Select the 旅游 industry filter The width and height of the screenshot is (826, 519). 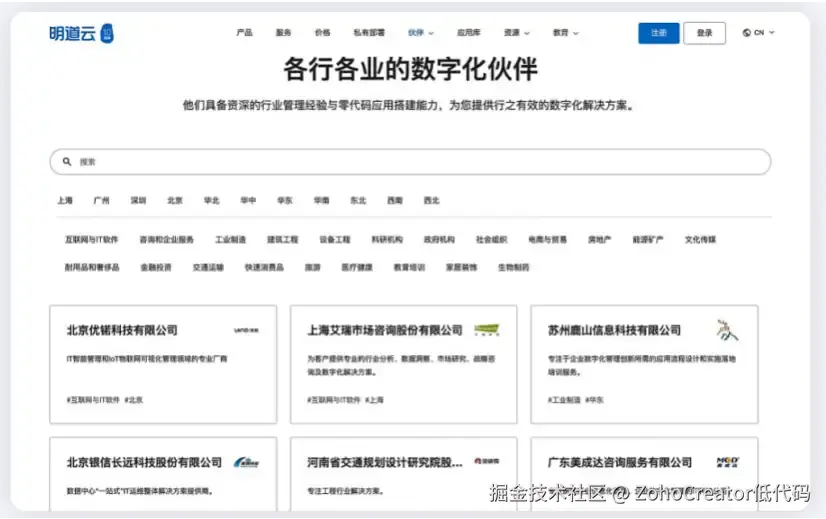tap(312, 268)
